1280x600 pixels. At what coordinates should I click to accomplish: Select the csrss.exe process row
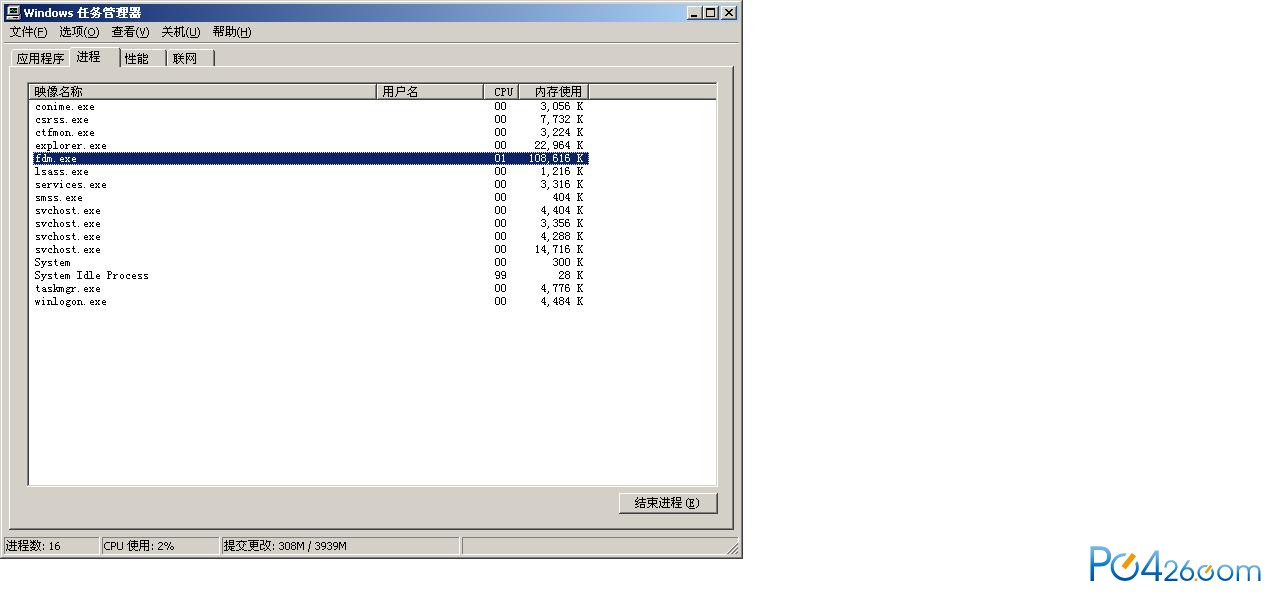[310, 120]
